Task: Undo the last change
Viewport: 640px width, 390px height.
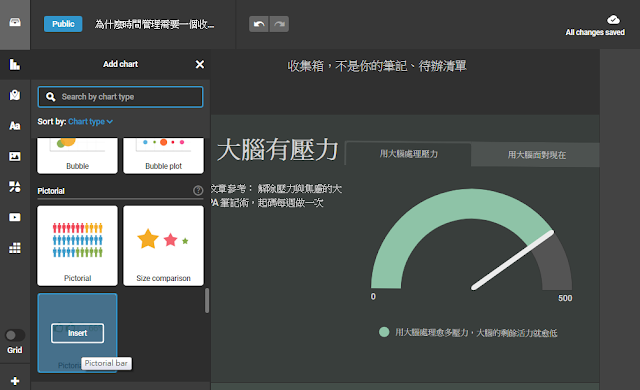Action: click(x=258, y=24)
